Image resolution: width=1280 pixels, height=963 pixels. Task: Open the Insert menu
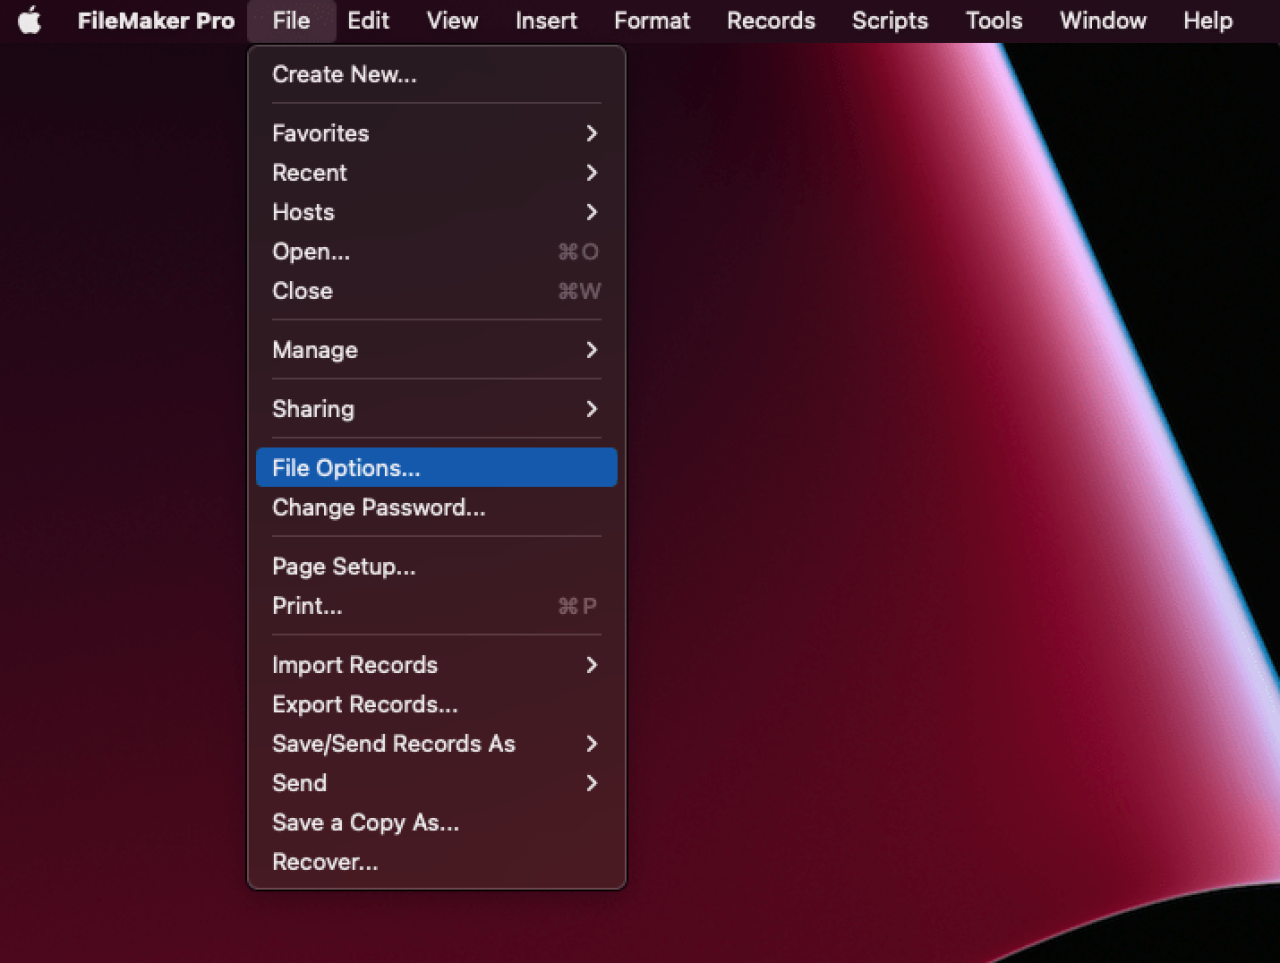coord(546,20)
